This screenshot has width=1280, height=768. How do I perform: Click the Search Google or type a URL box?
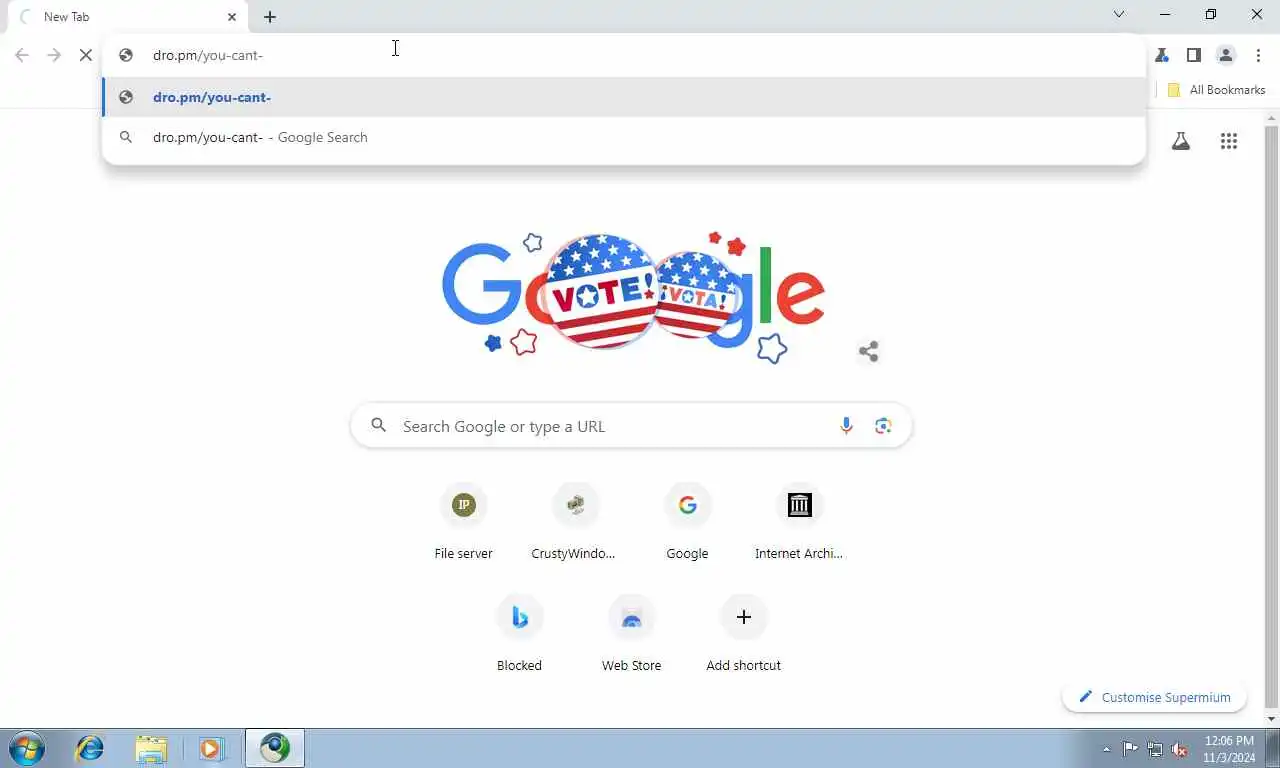click(x=631, y=426)
